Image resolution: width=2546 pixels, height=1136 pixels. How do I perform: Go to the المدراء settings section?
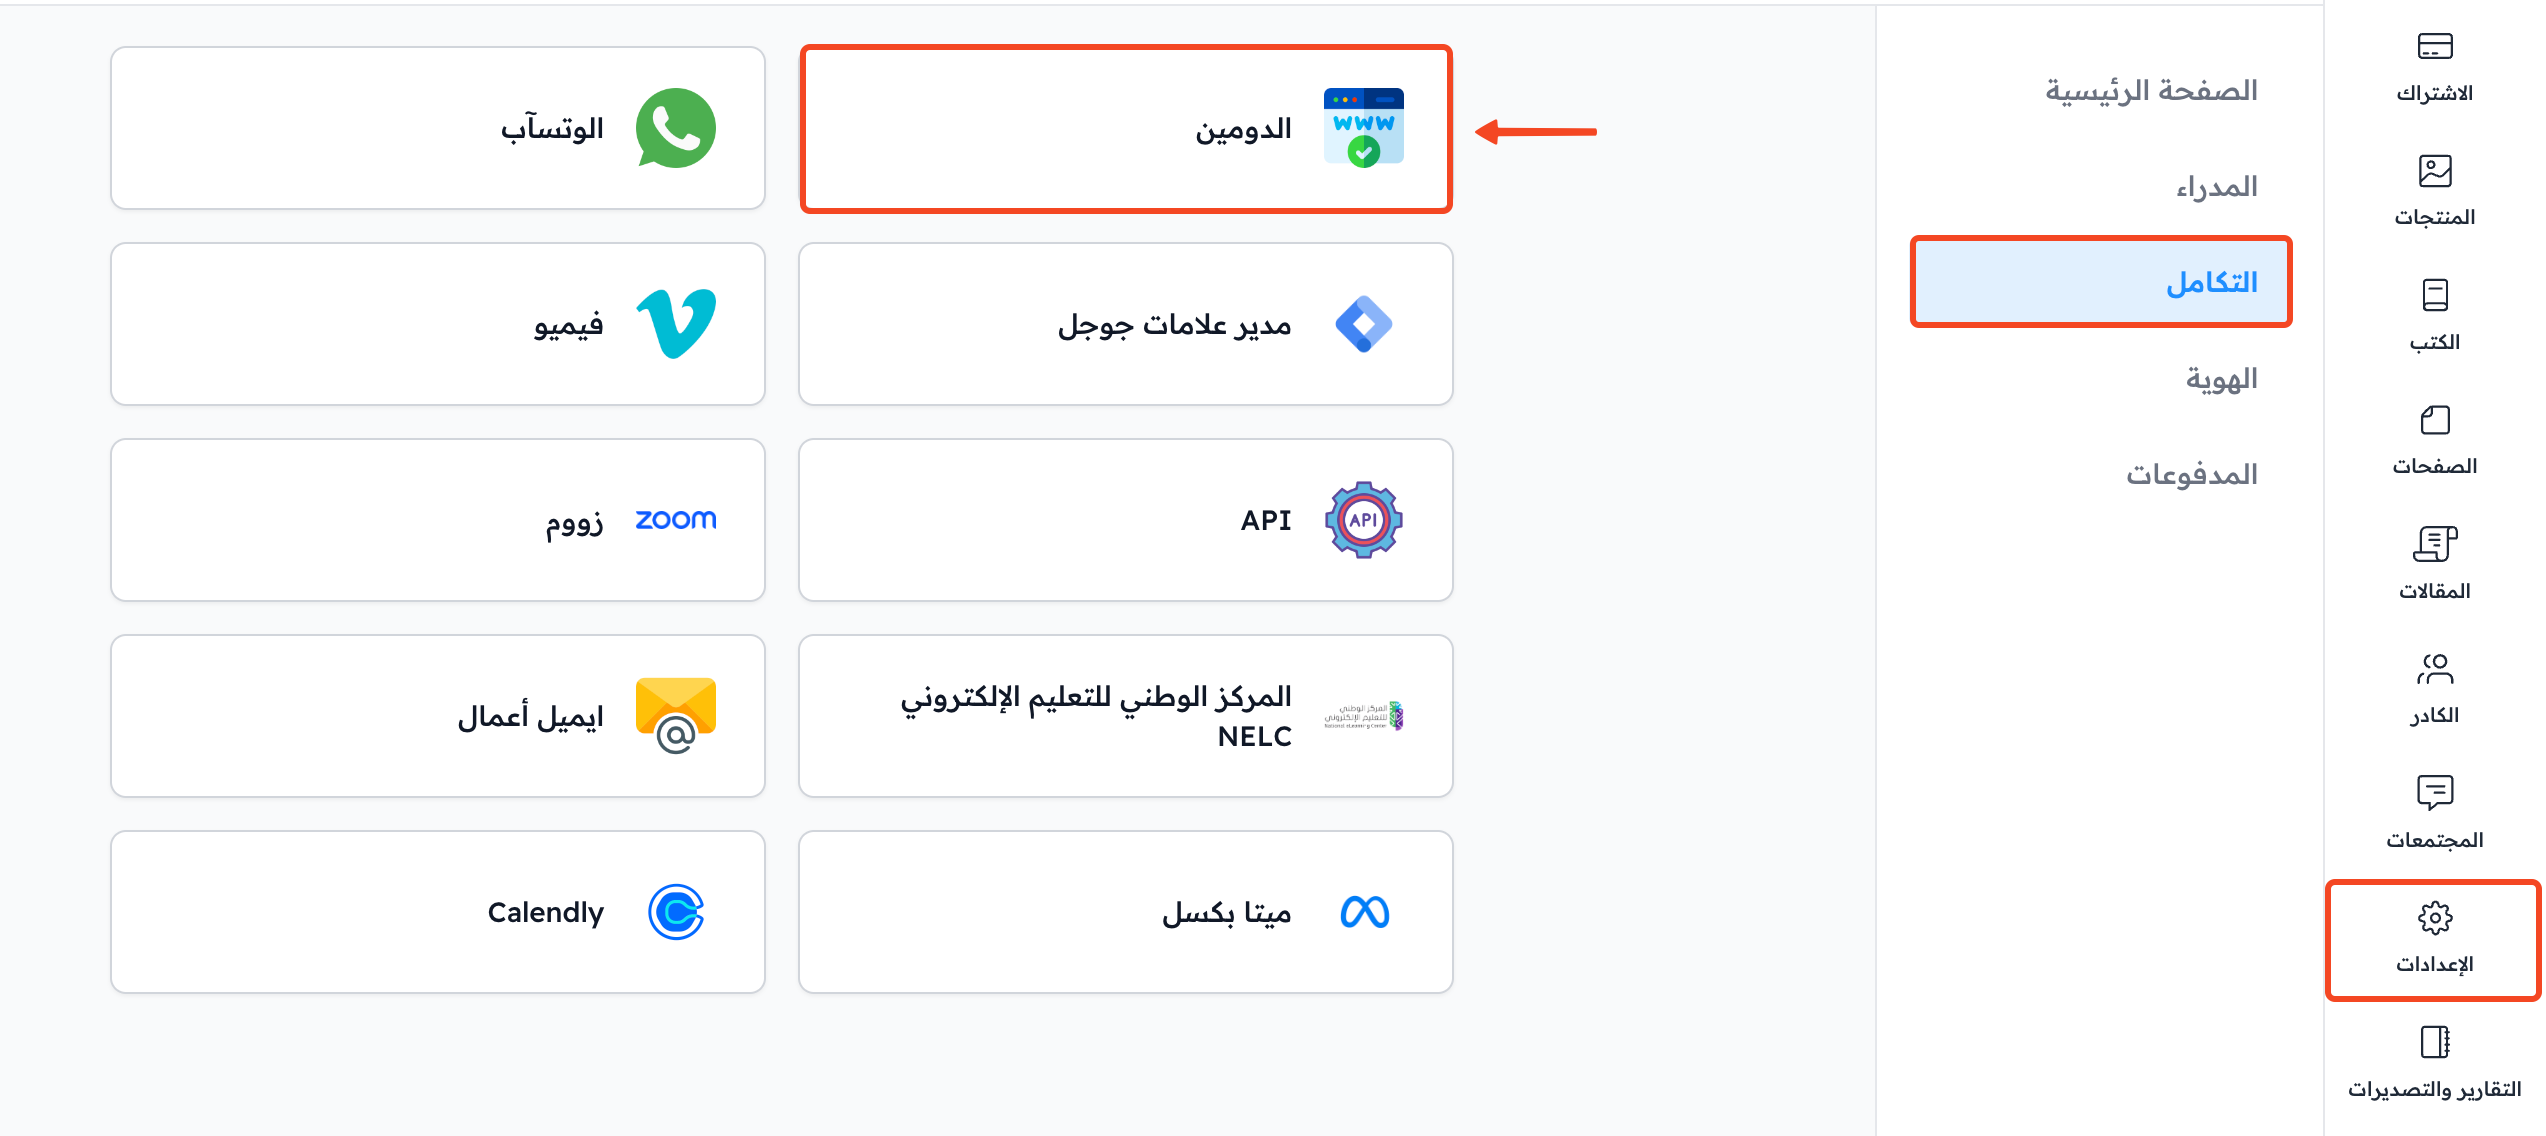pos(2217,187)
